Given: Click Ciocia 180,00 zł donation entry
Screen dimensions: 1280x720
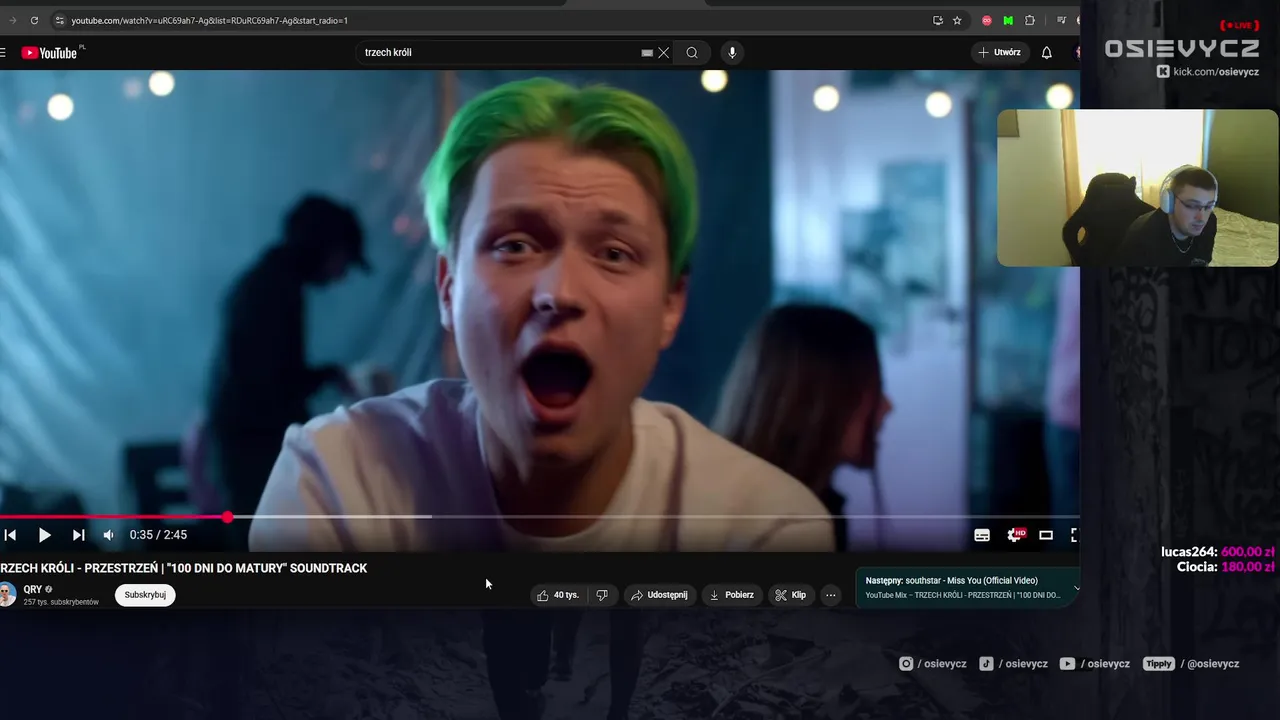Looking at the screenshot, I should tap(1225, 567).
